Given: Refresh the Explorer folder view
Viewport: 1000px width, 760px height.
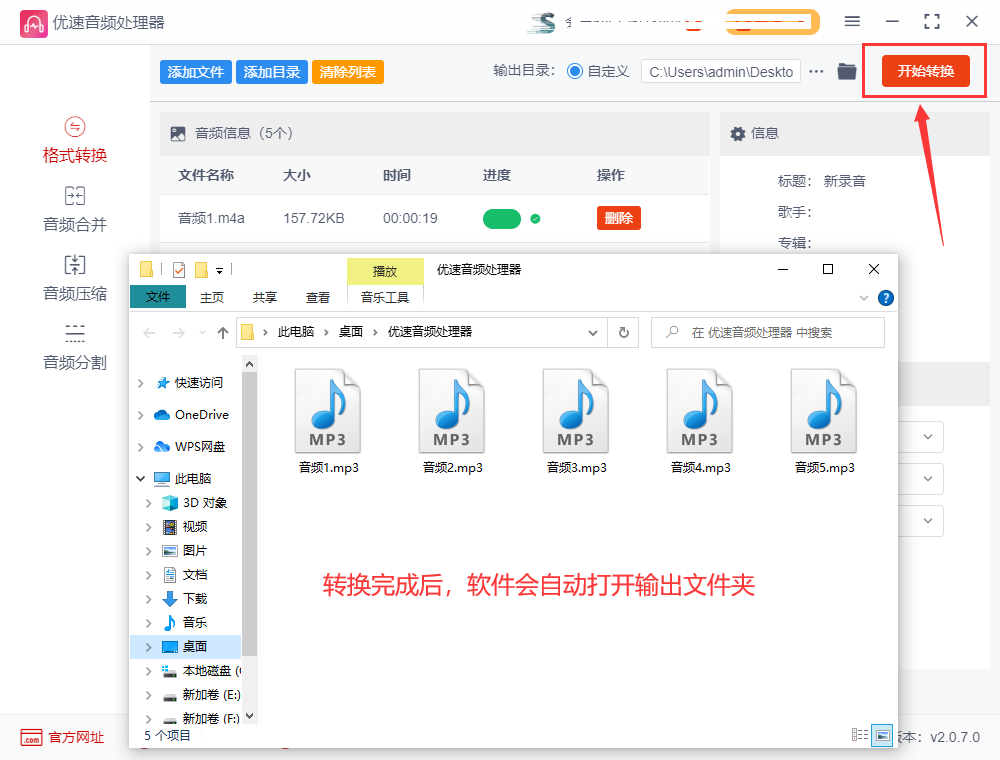Looking at the screenshot, I should pos(624,332).
